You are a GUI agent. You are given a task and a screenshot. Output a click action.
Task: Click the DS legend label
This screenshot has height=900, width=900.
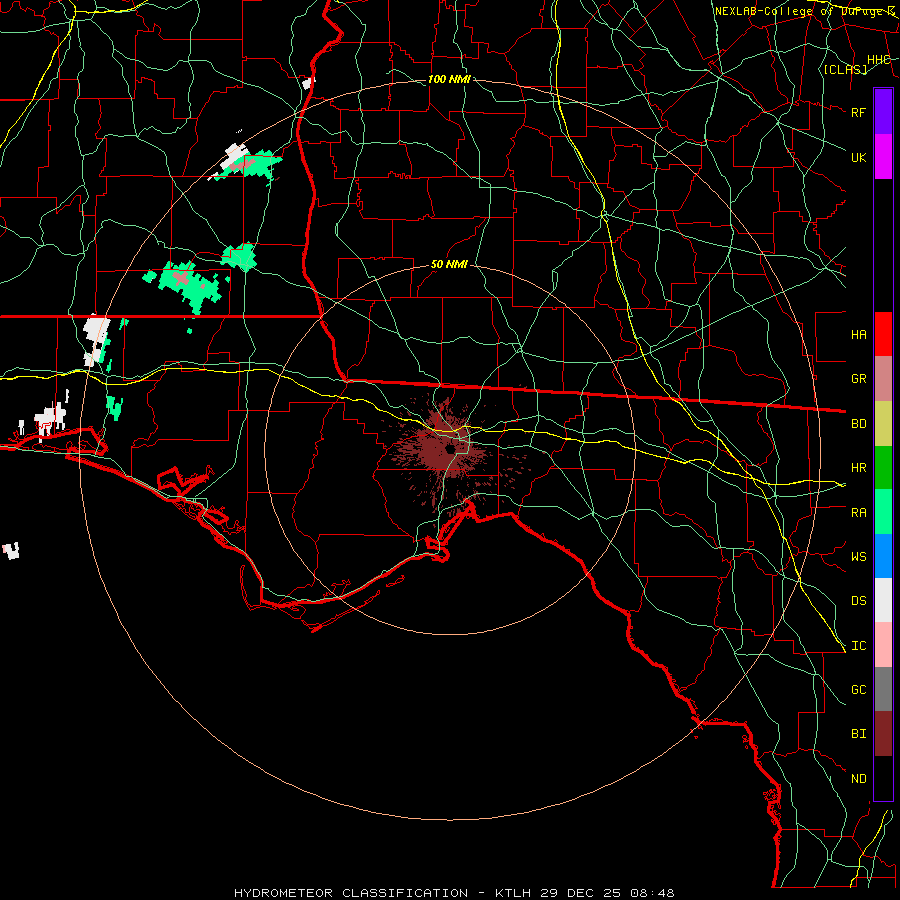(x=858, y=601)
